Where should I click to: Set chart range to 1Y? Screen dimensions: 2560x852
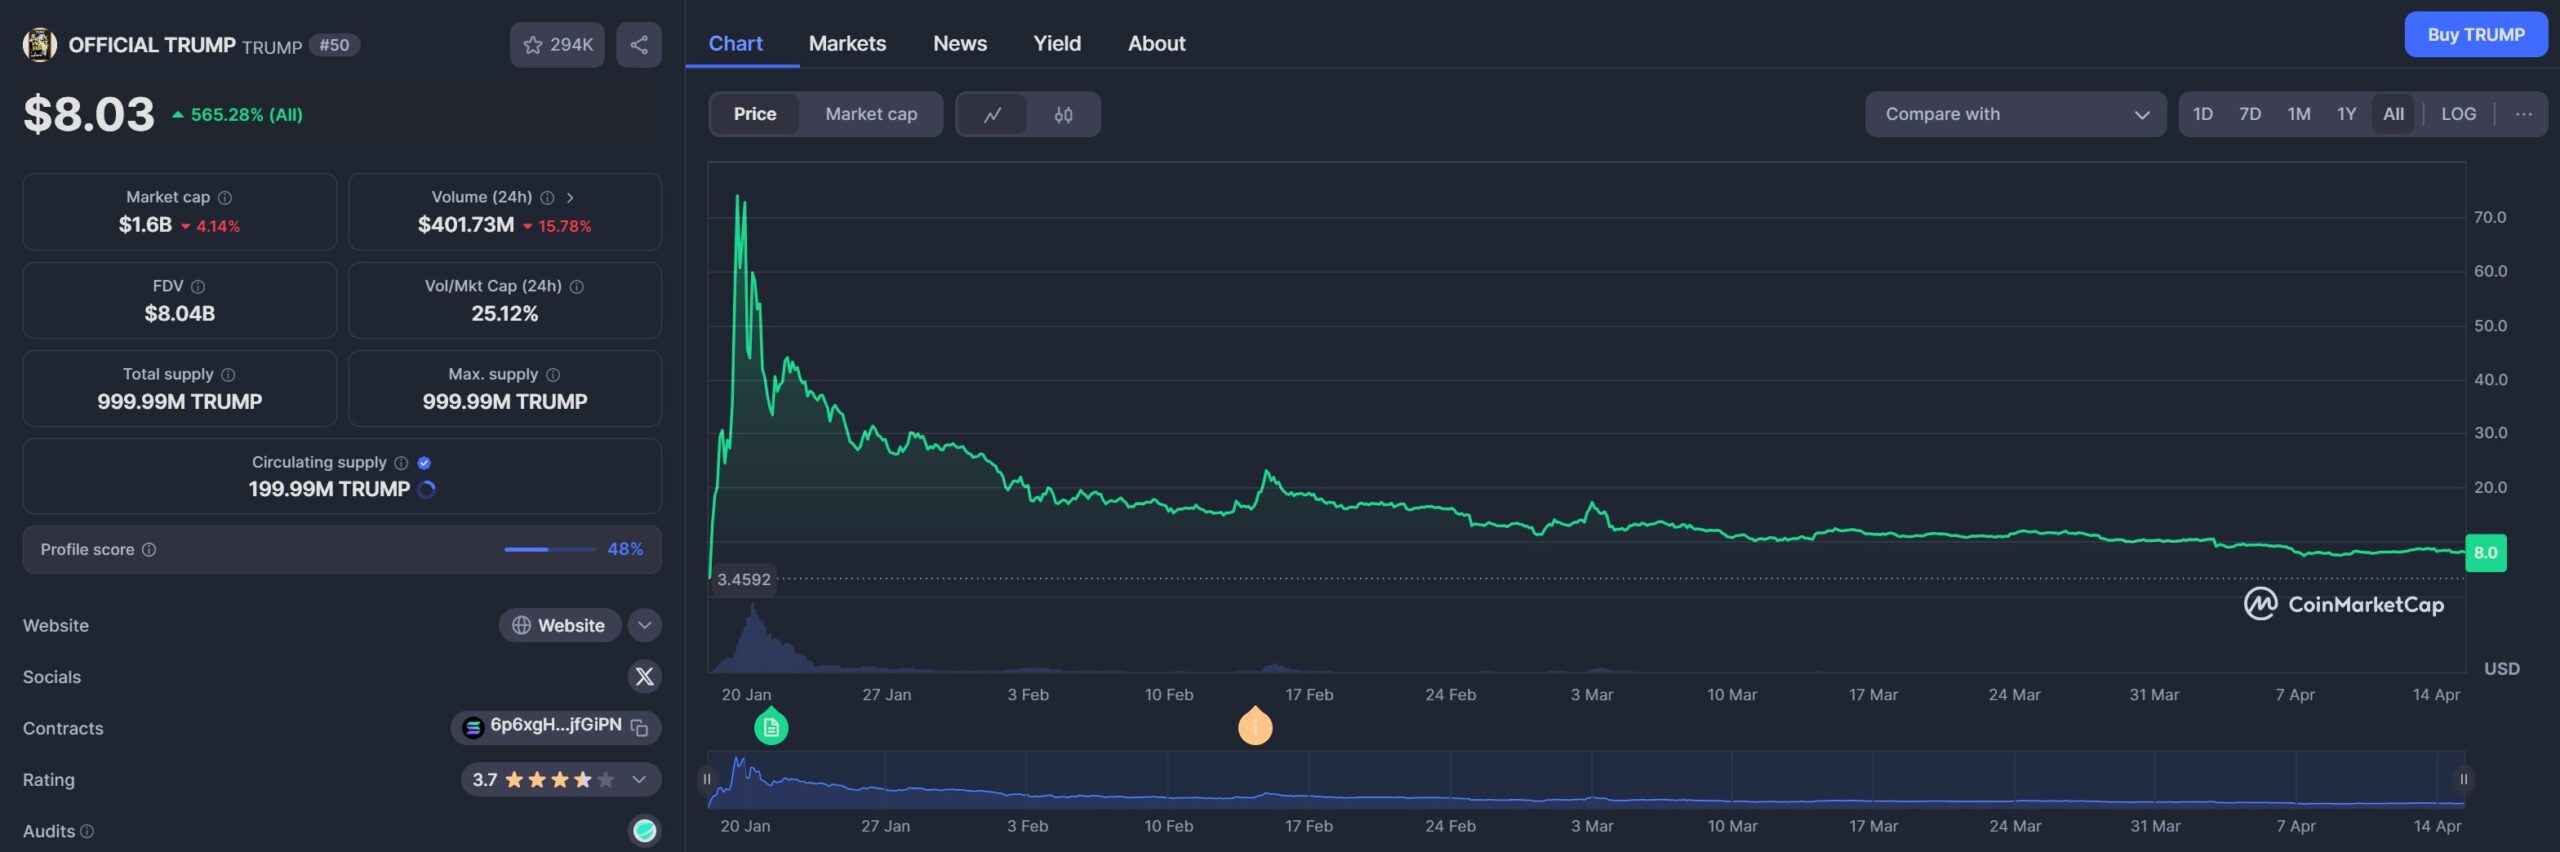2346,115
